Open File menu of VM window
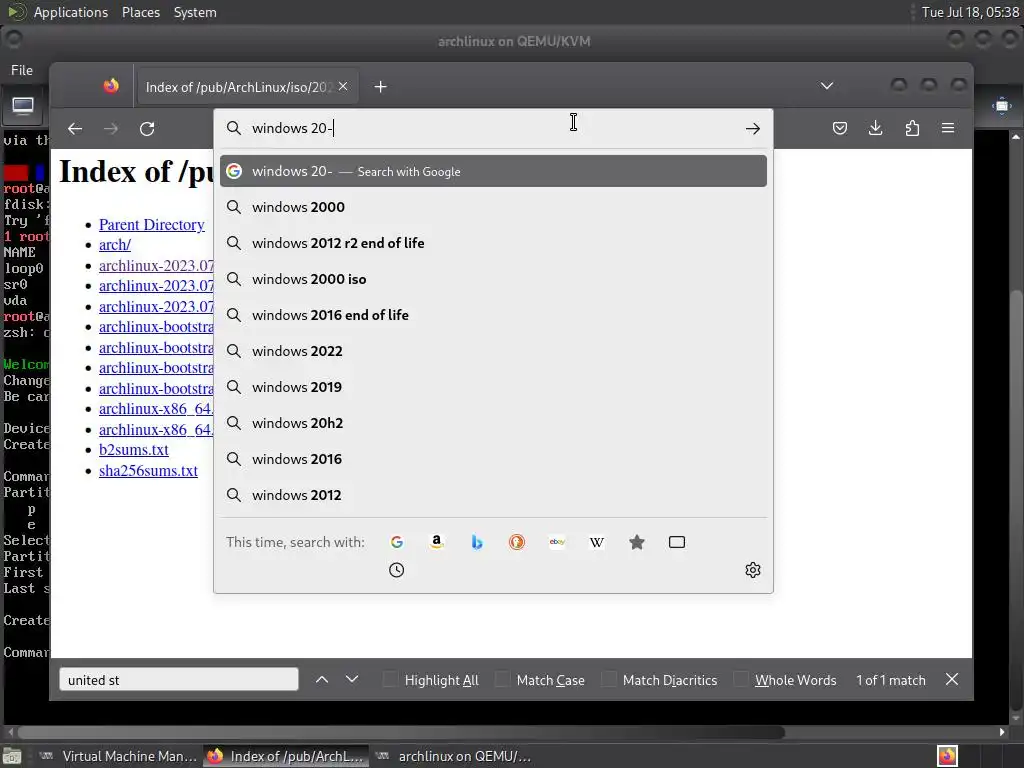The image size is (1024, 768). [x=22, y=70]
